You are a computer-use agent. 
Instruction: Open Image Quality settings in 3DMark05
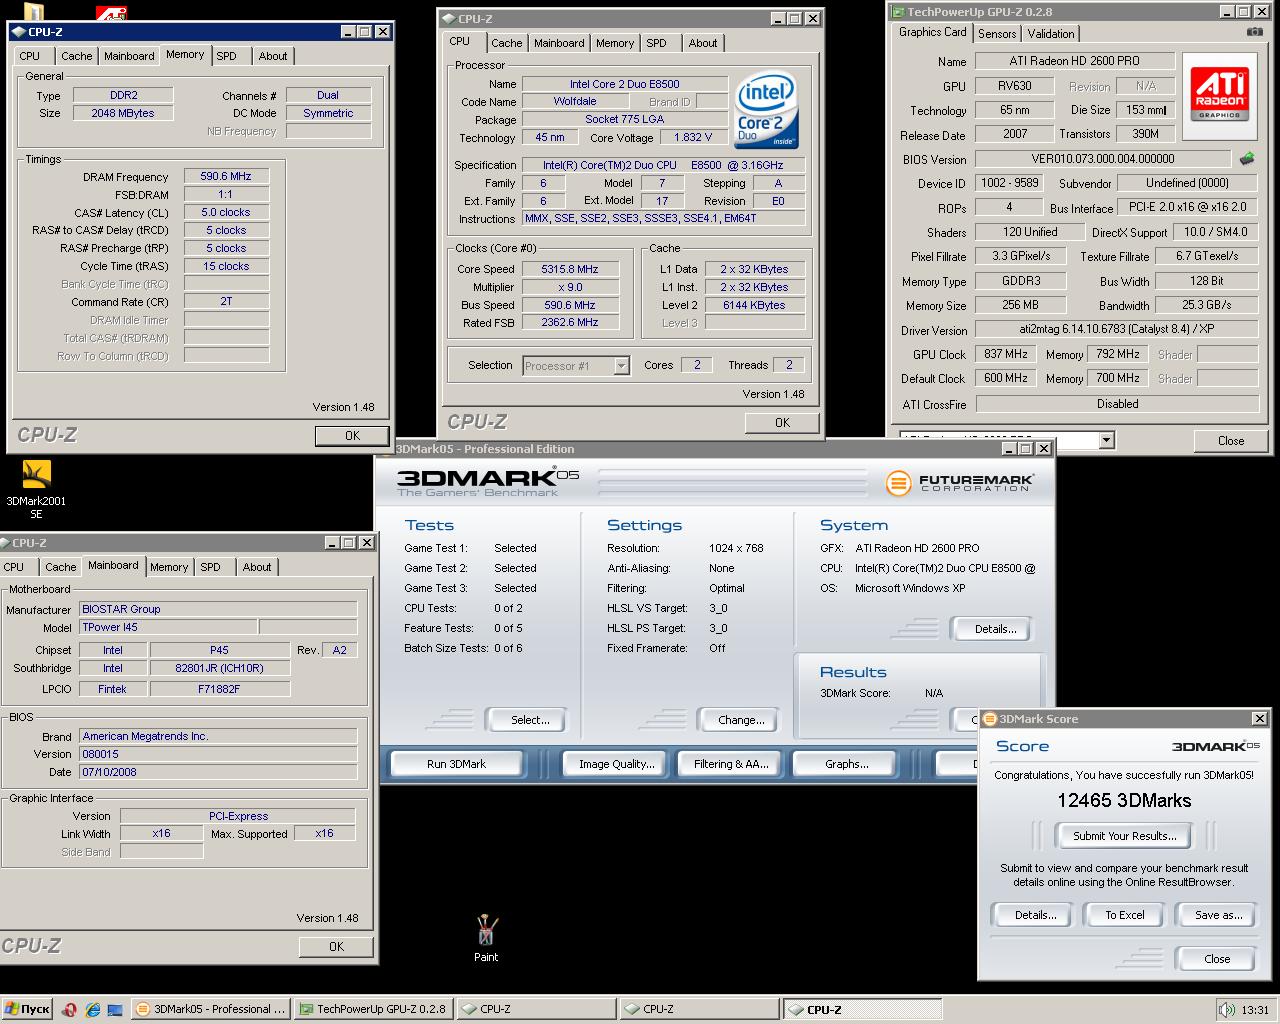(616, 764)
